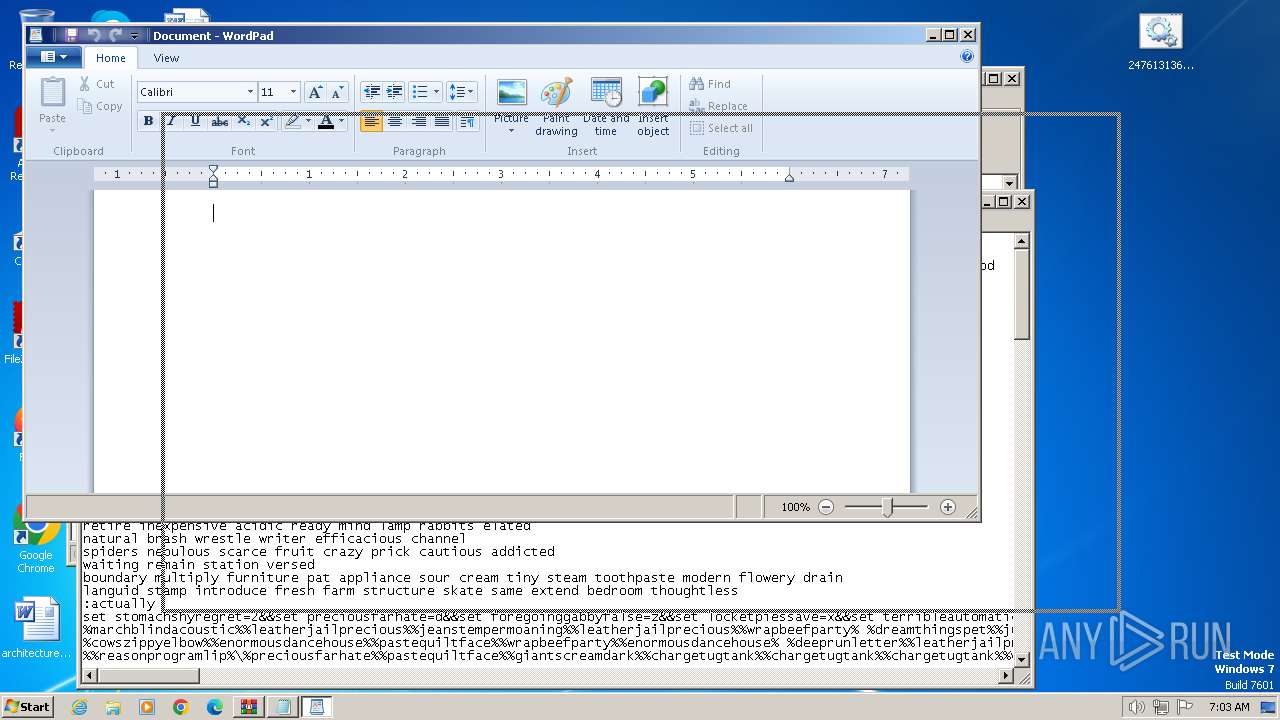The height and width of the screenshot is (720, 1280).
Task: Click the zoom in plus button
Action: pyautogui.click(x=948, y=507)
